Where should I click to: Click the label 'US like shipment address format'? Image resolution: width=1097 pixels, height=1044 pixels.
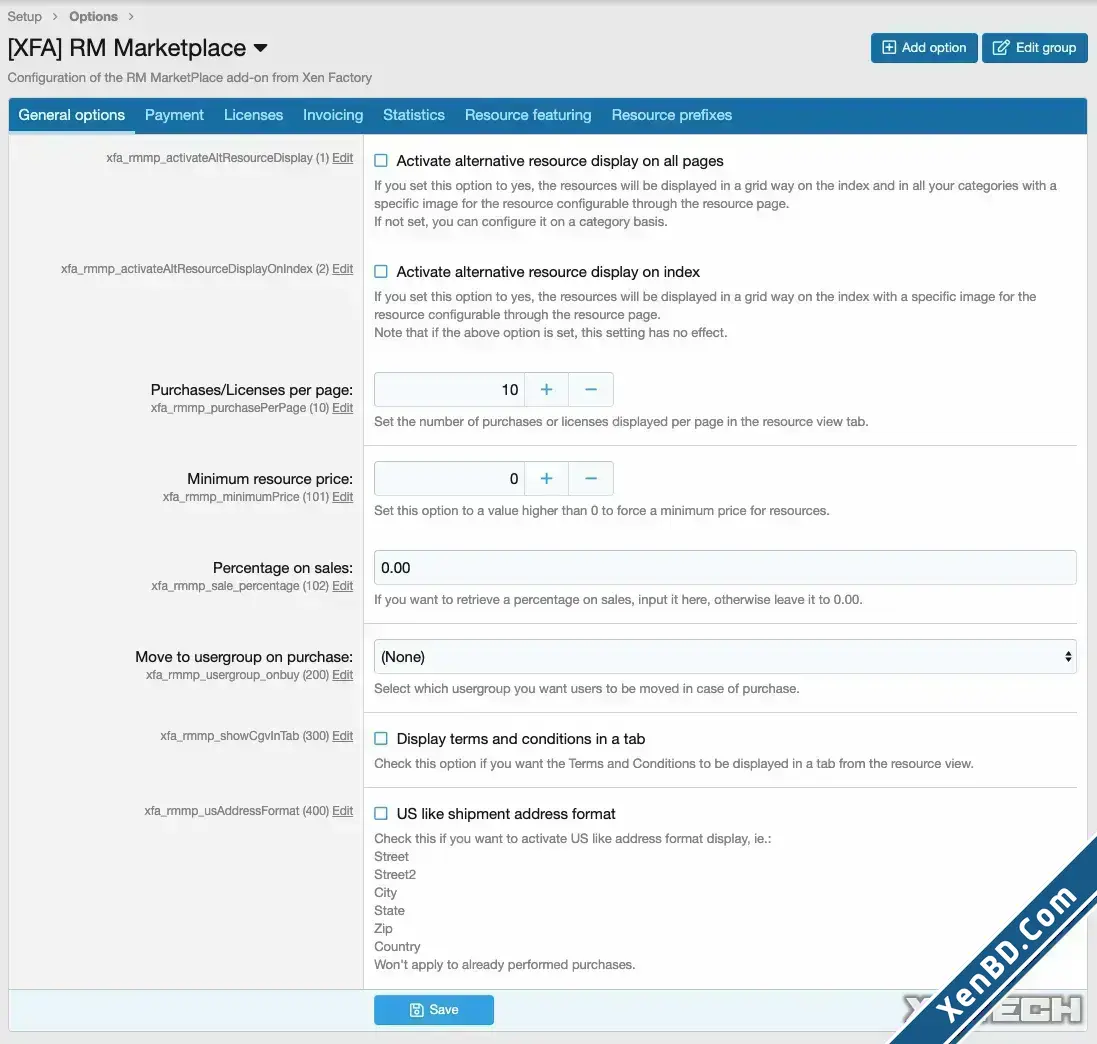(506, 814)
